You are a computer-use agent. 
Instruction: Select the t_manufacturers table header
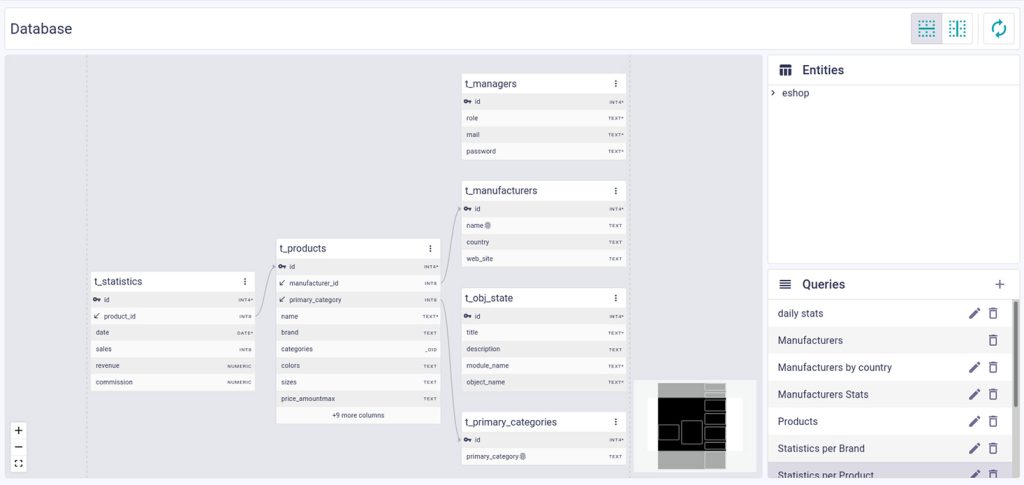[543, 191]
